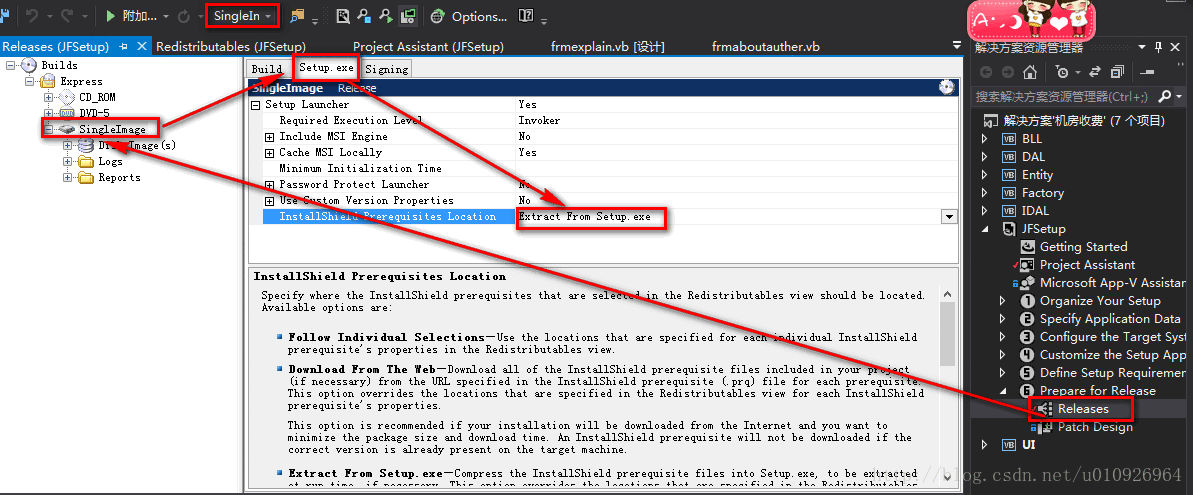The width and height of the screenshot is (1193, 495).
Task: Expand the BLL project node
Action: pos(985,139)
